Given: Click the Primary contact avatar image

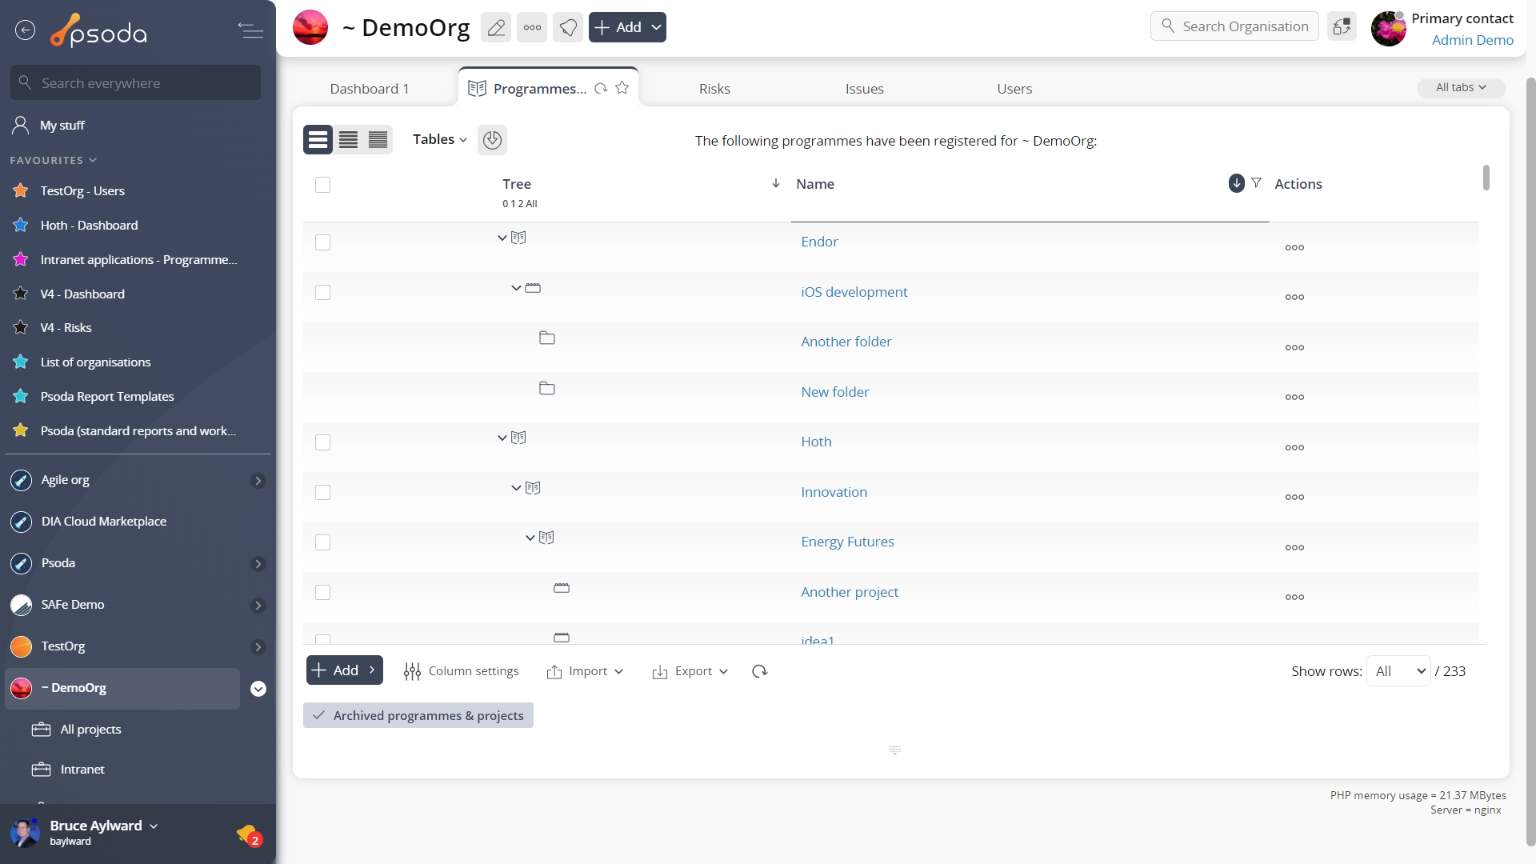Looking at the screenshot, I should click(x=1388, y=28).
